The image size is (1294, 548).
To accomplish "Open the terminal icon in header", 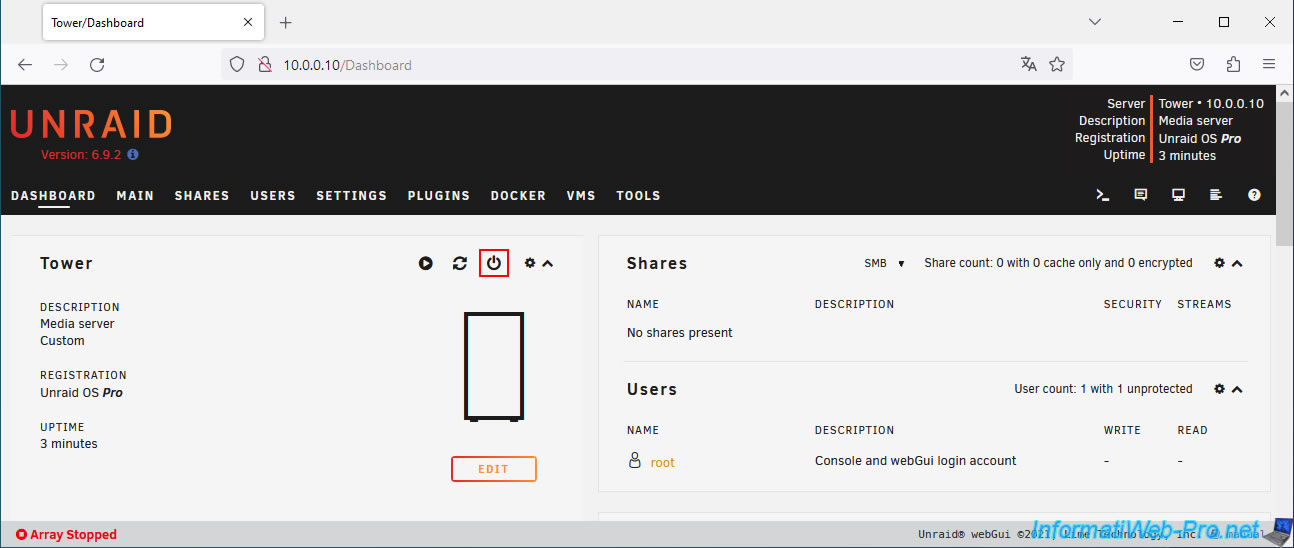I will (1103, 195).
